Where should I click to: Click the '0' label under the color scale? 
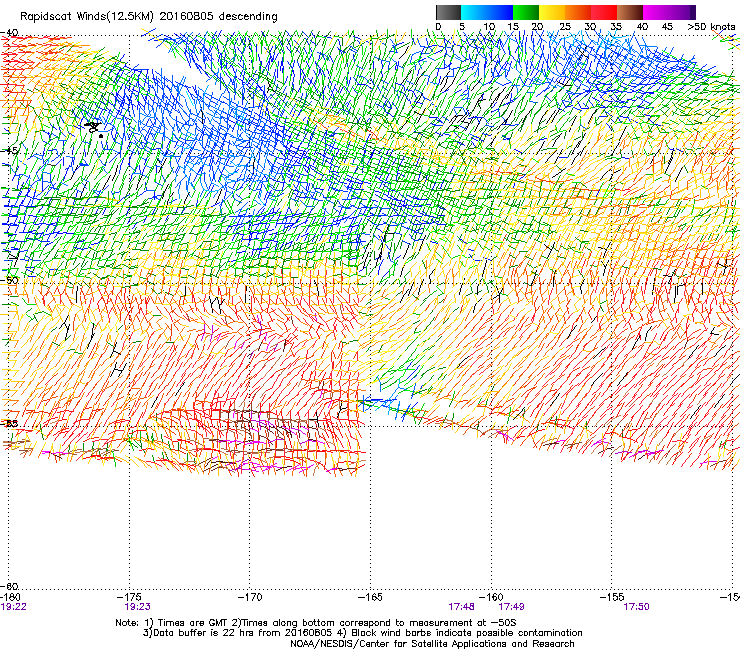point(438,27)
